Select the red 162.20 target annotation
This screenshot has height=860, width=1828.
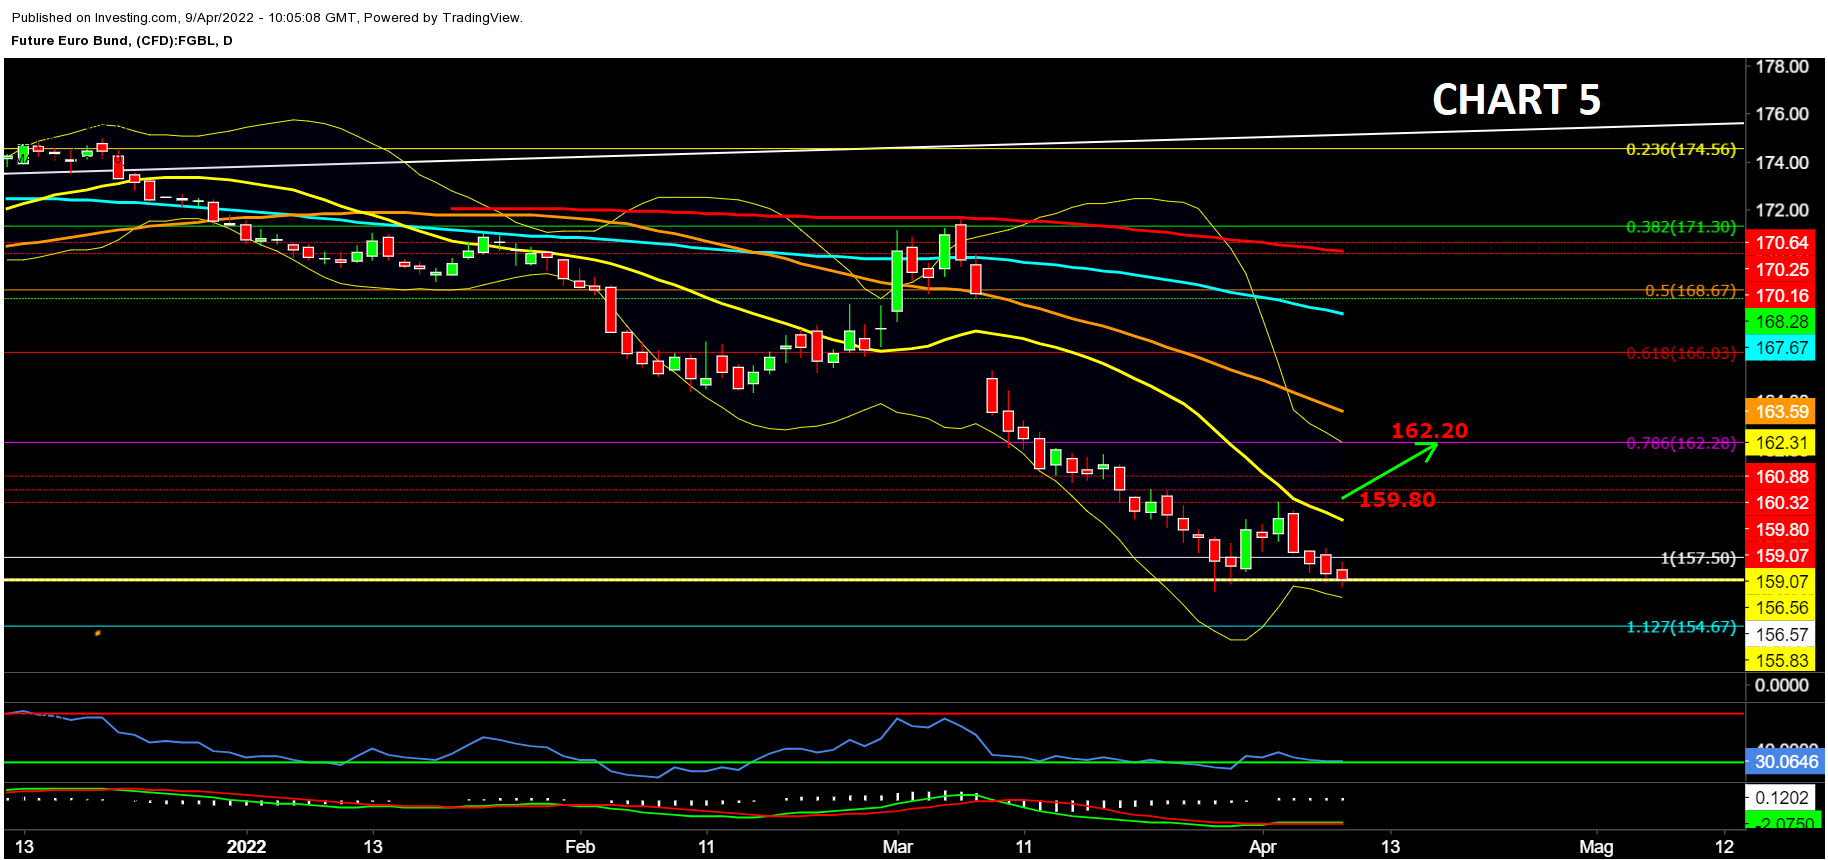pyautogui.click(x=1429, y=431)
